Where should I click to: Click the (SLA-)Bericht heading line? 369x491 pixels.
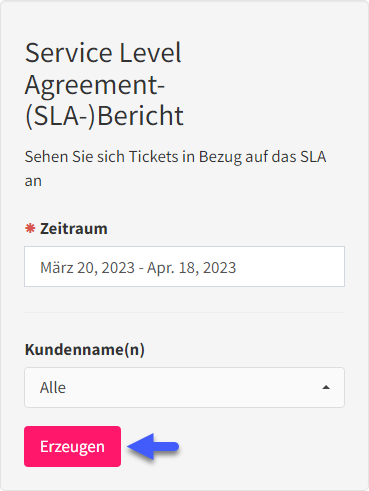104,116
